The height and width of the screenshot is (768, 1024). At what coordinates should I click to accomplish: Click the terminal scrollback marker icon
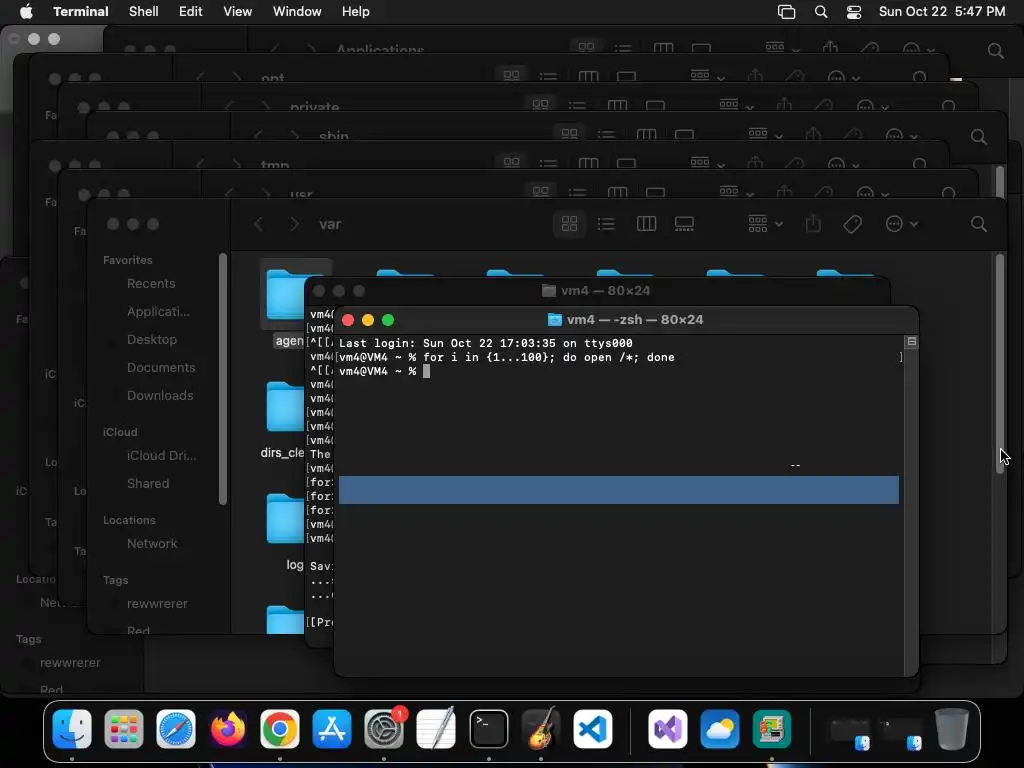pyautogui.click(x=912, y=342)
